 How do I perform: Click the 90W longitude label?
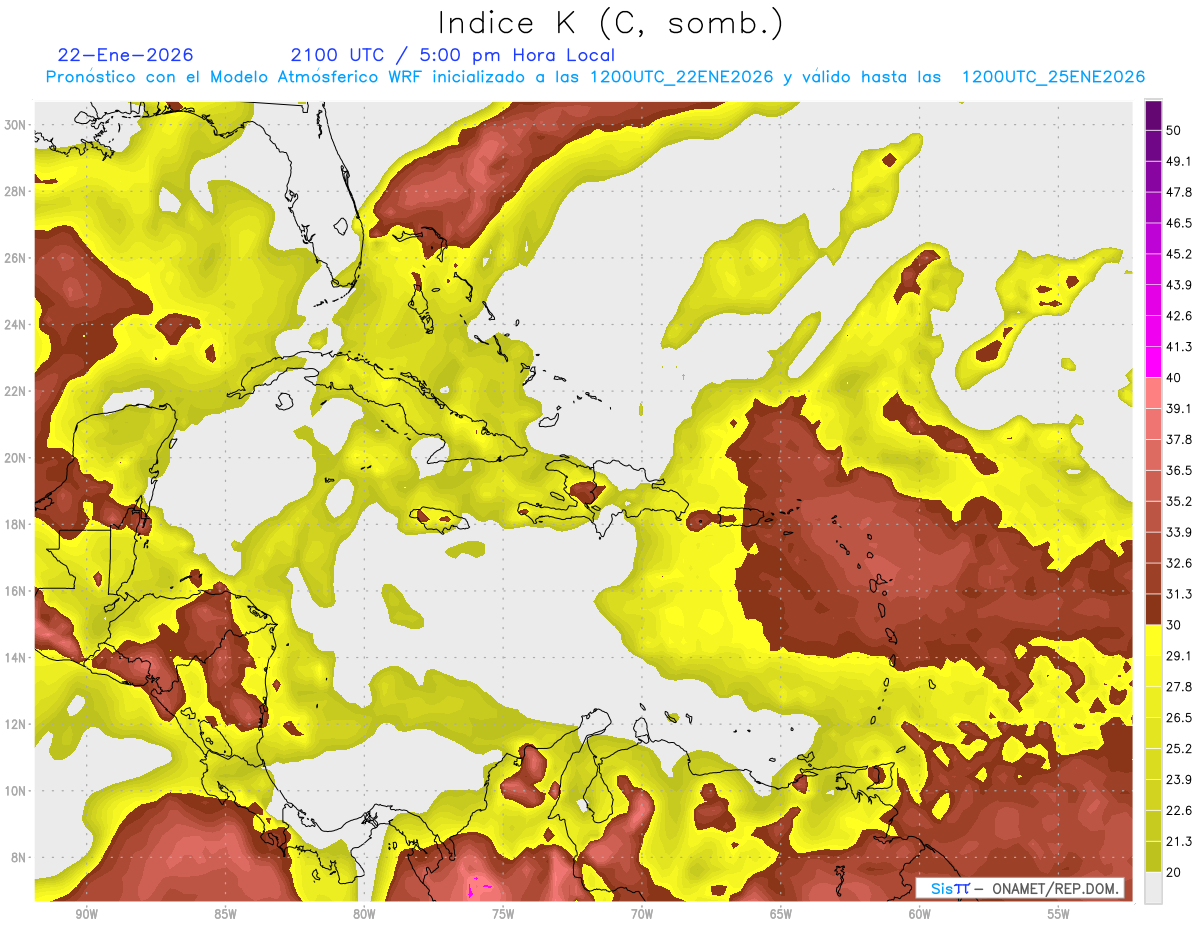tap(86, 915)
